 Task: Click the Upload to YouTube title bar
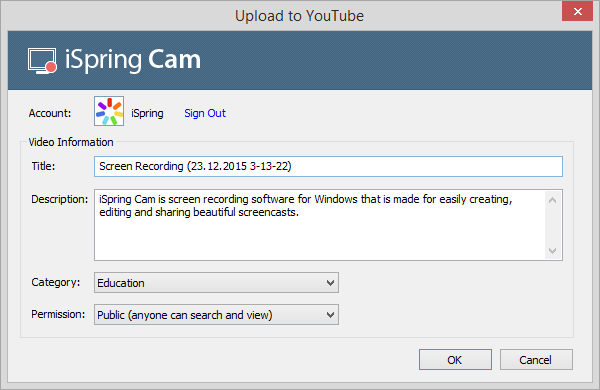point(300,16)
